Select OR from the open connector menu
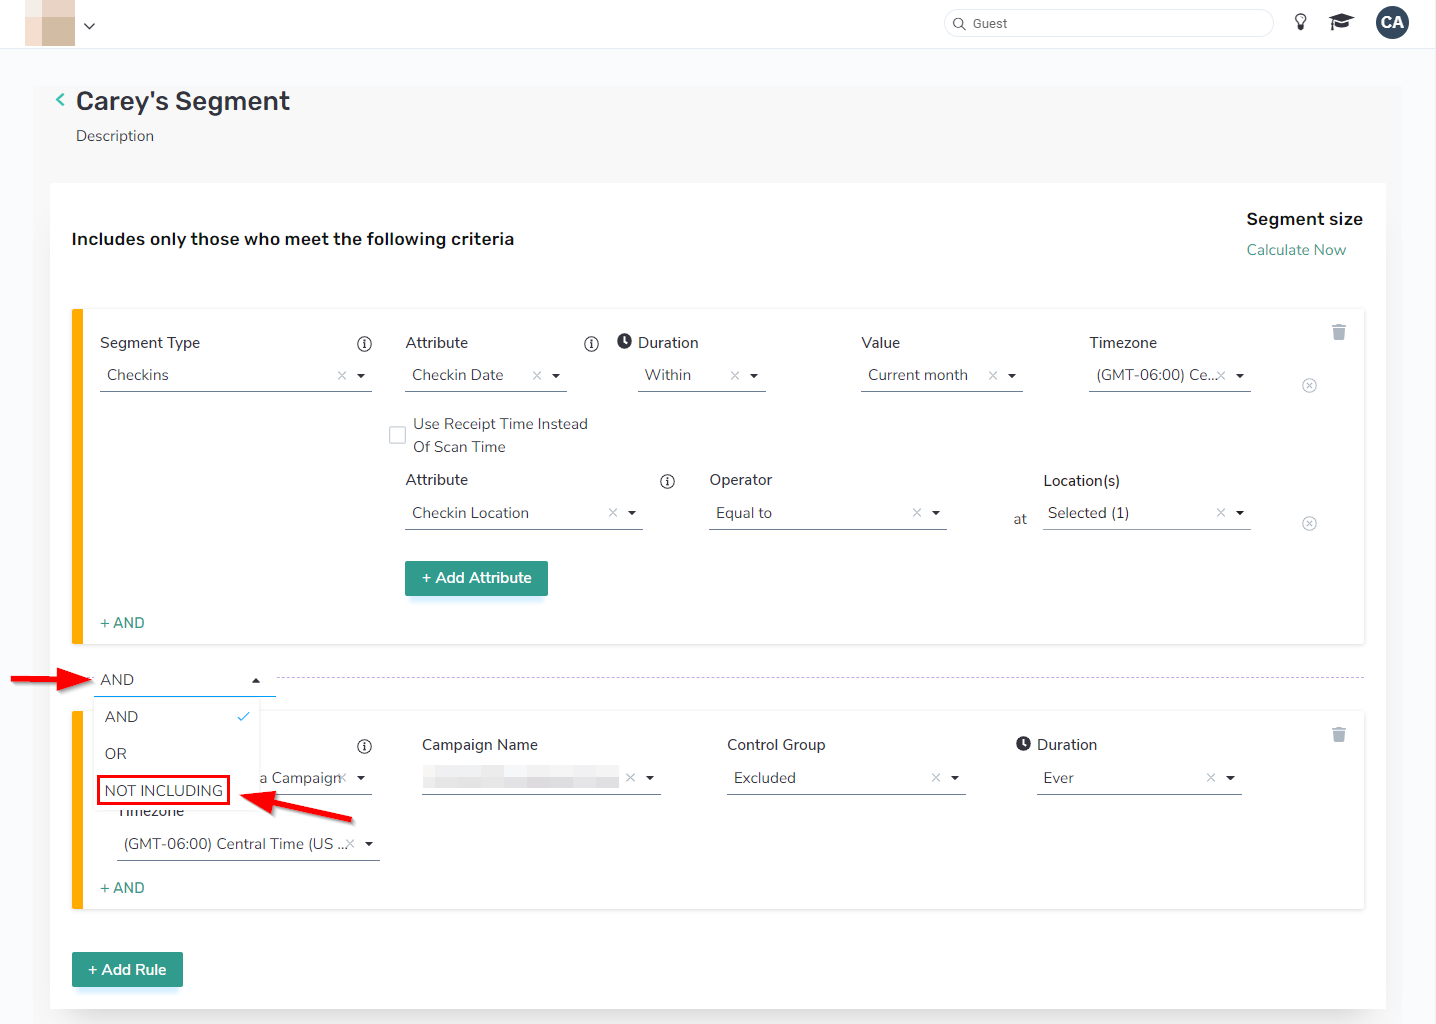This screenshot has width=1436, height=1024. pos(114,753)
